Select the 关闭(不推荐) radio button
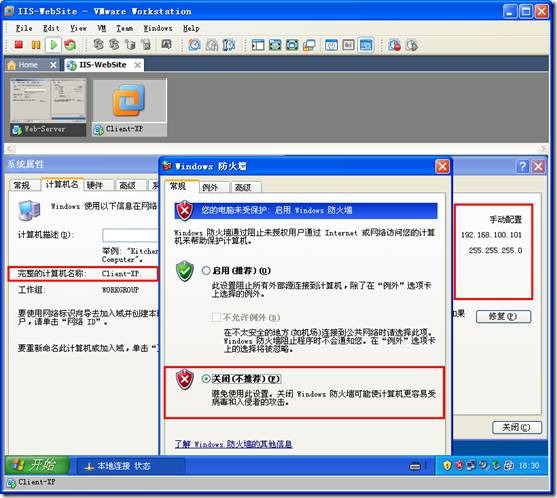Viewport: 557px width, 498px height. pyautogui.click(x=206, y=379)
